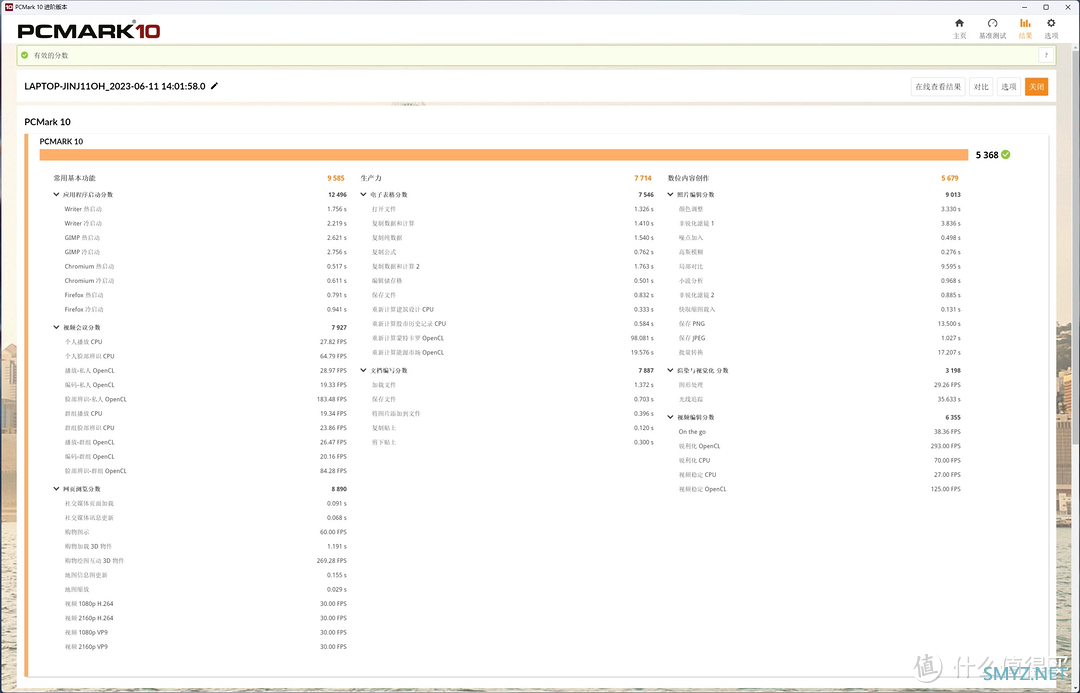1080x693 pixels.
Task: Click the GIMP 热启动 row
Action: (205, 238)
